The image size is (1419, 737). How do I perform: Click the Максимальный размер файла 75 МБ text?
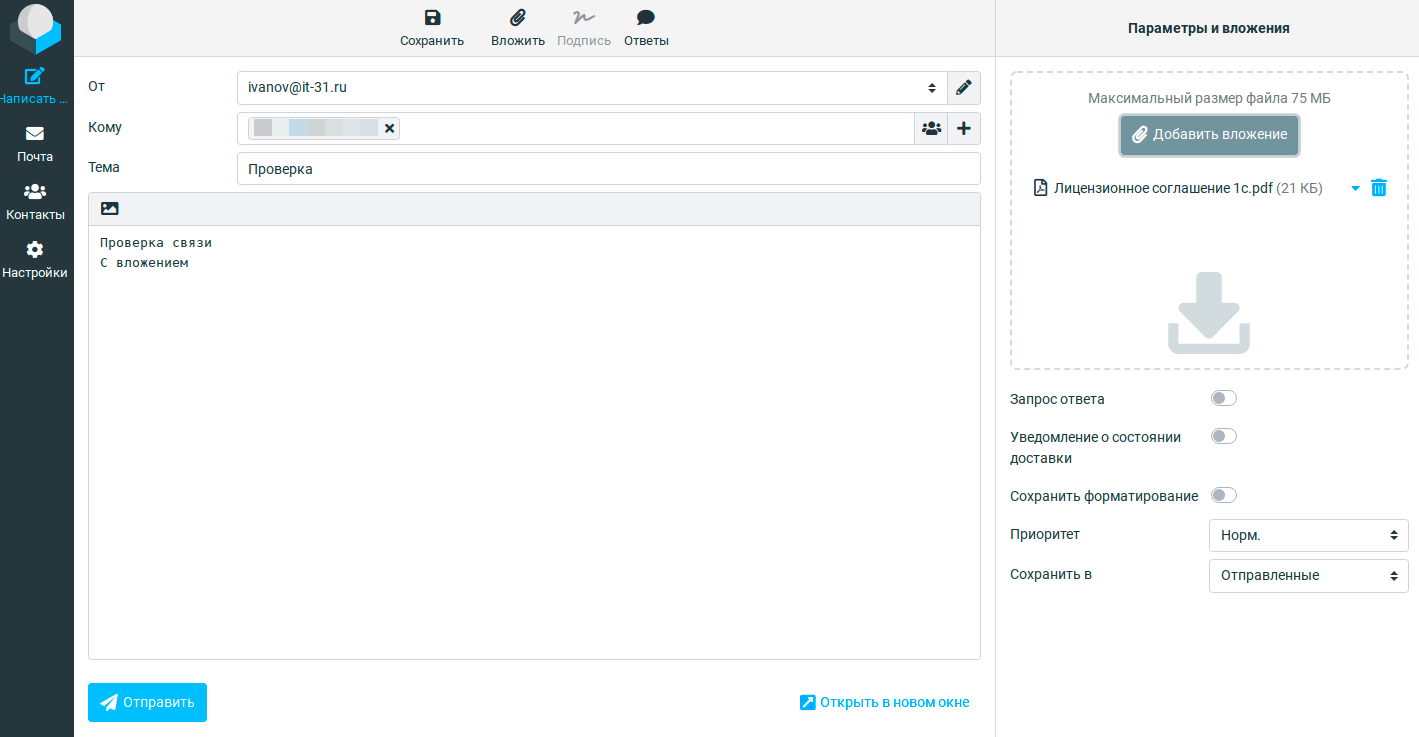coord(1209,98)
